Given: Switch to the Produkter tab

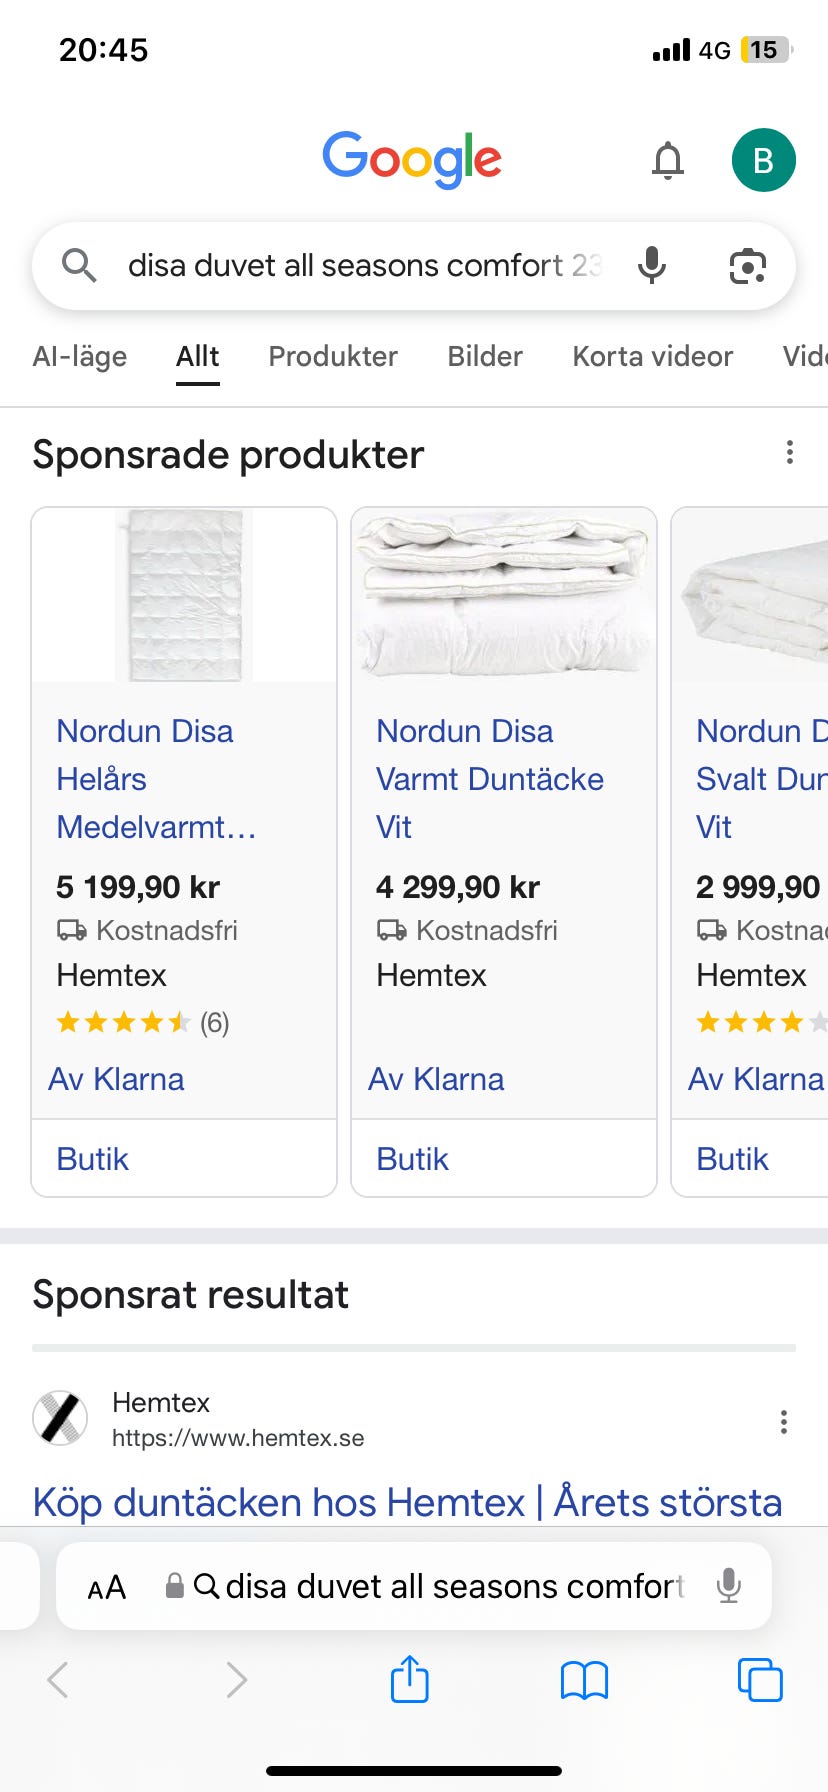Looking at the screenshot, I should point(333,356).
